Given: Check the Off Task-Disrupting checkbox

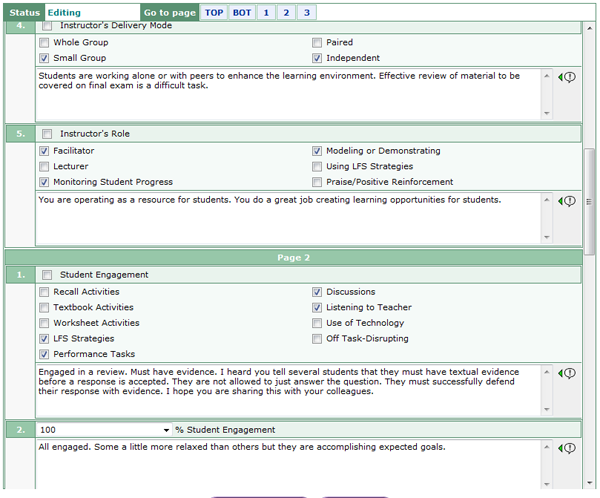Looking at the screenshot, I should tap(317, 339).
